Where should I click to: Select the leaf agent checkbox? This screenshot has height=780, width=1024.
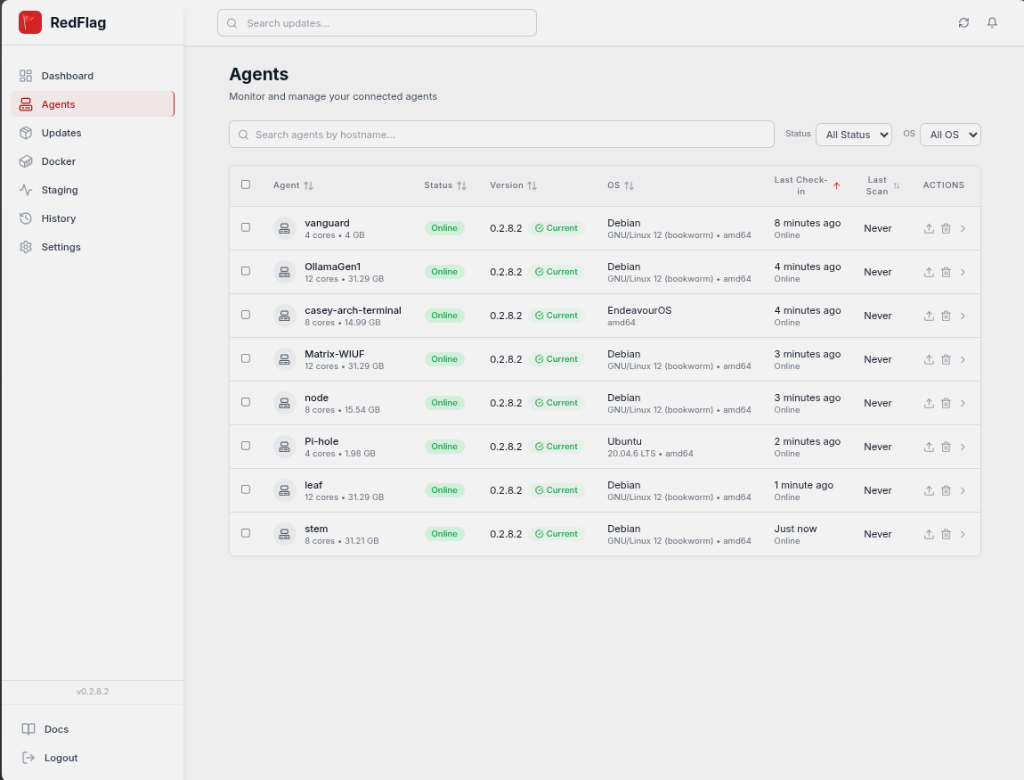click(246, 489)
